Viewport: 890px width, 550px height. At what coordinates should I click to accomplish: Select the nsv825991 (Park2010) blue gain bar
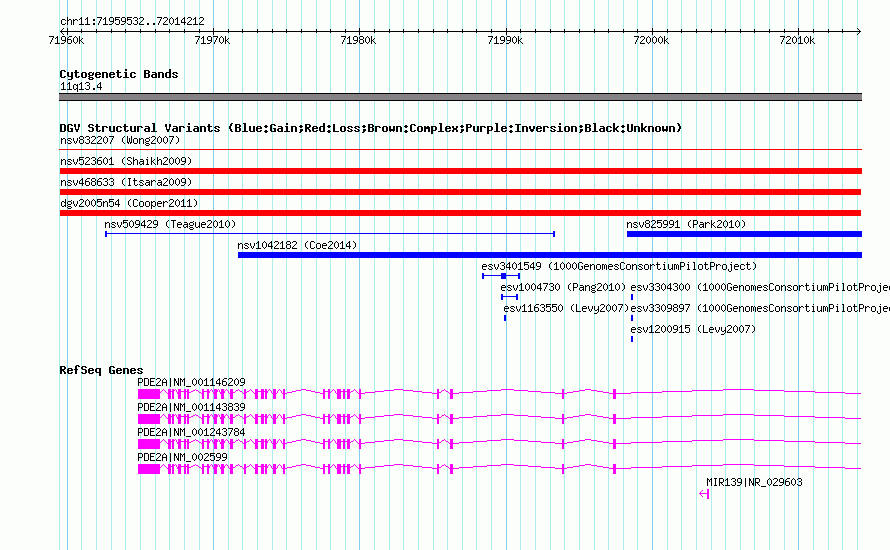point(744,234)
